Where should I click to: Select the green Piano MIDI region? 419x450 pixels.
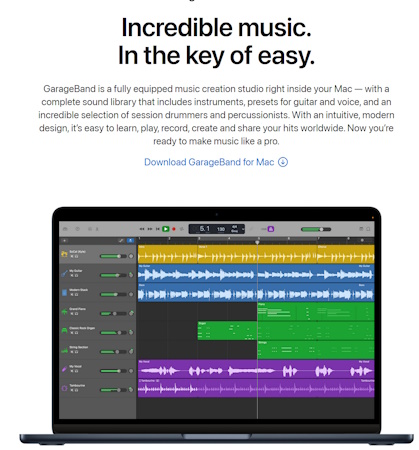316,312
